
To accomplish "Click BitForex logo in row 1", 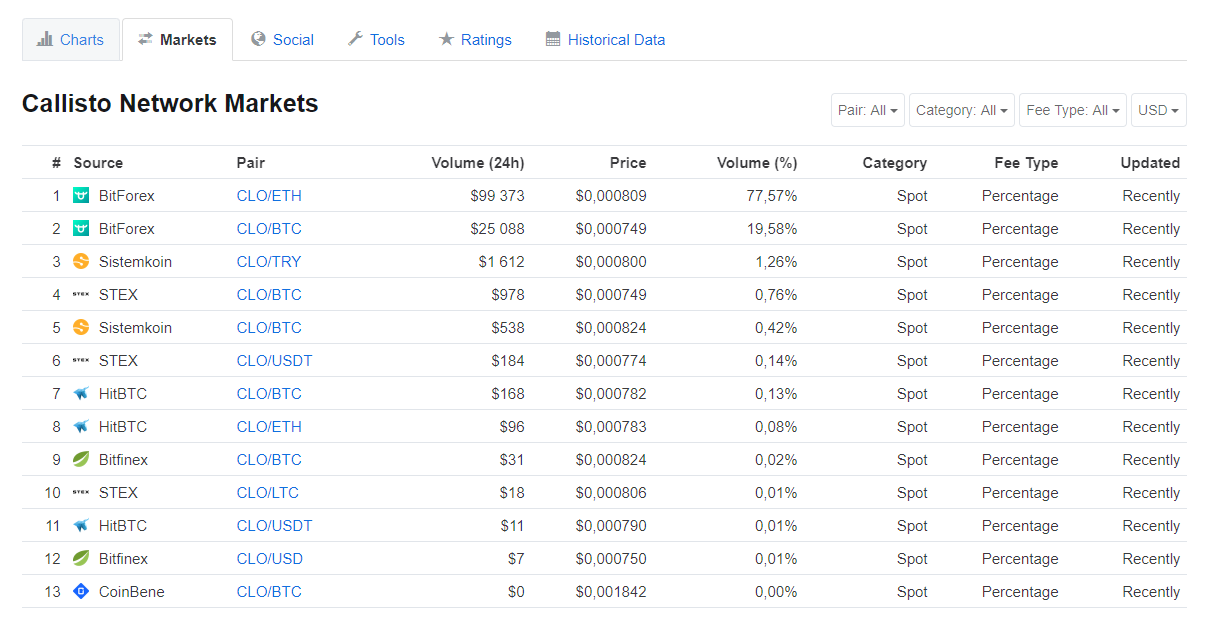I will click(x=81, y=196).
